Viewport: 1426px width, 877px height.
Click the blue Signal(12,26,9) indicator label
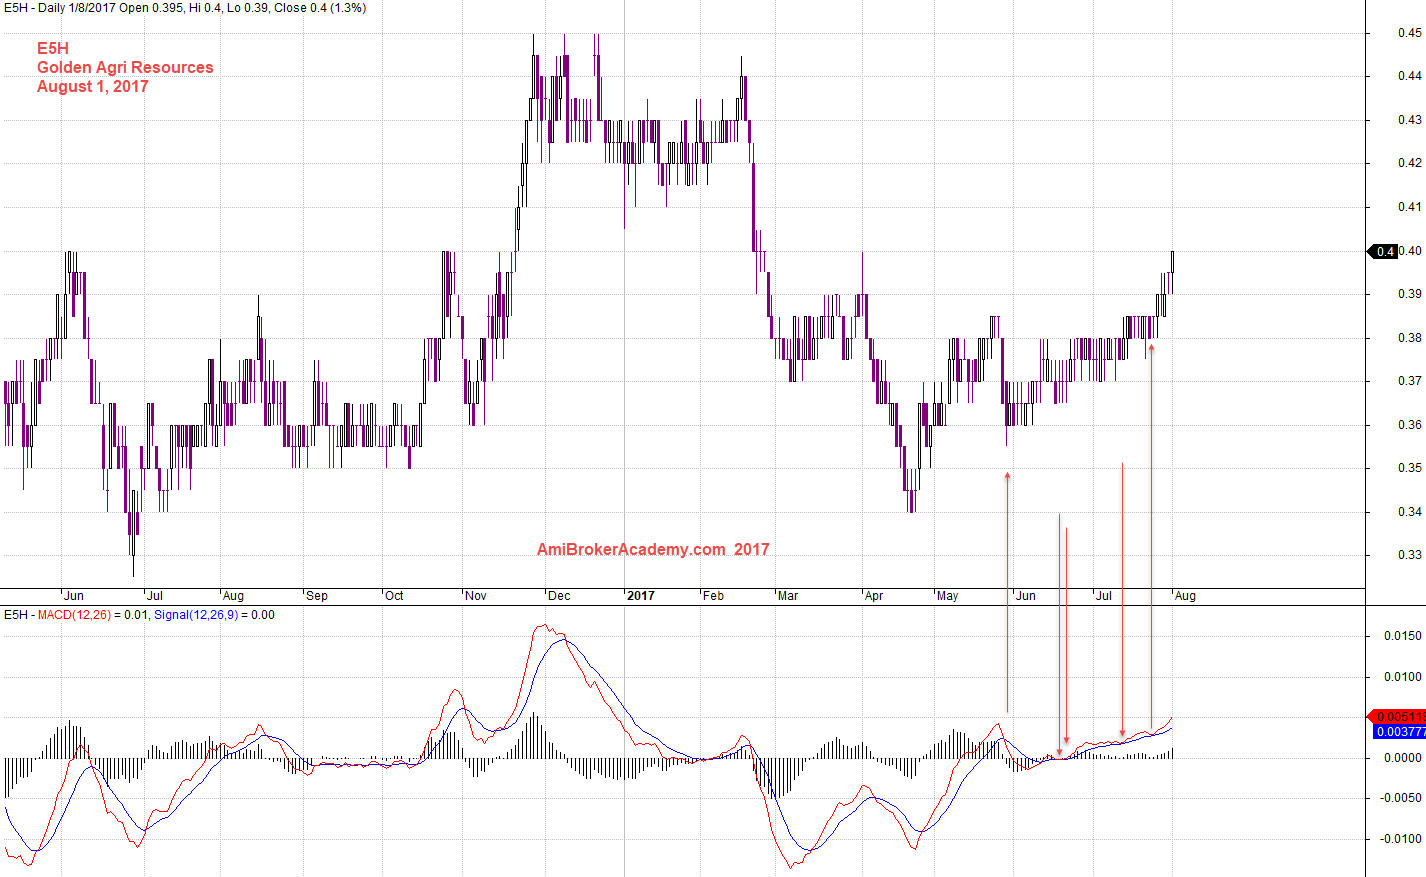pyautogui.click(x=196, y=615)
